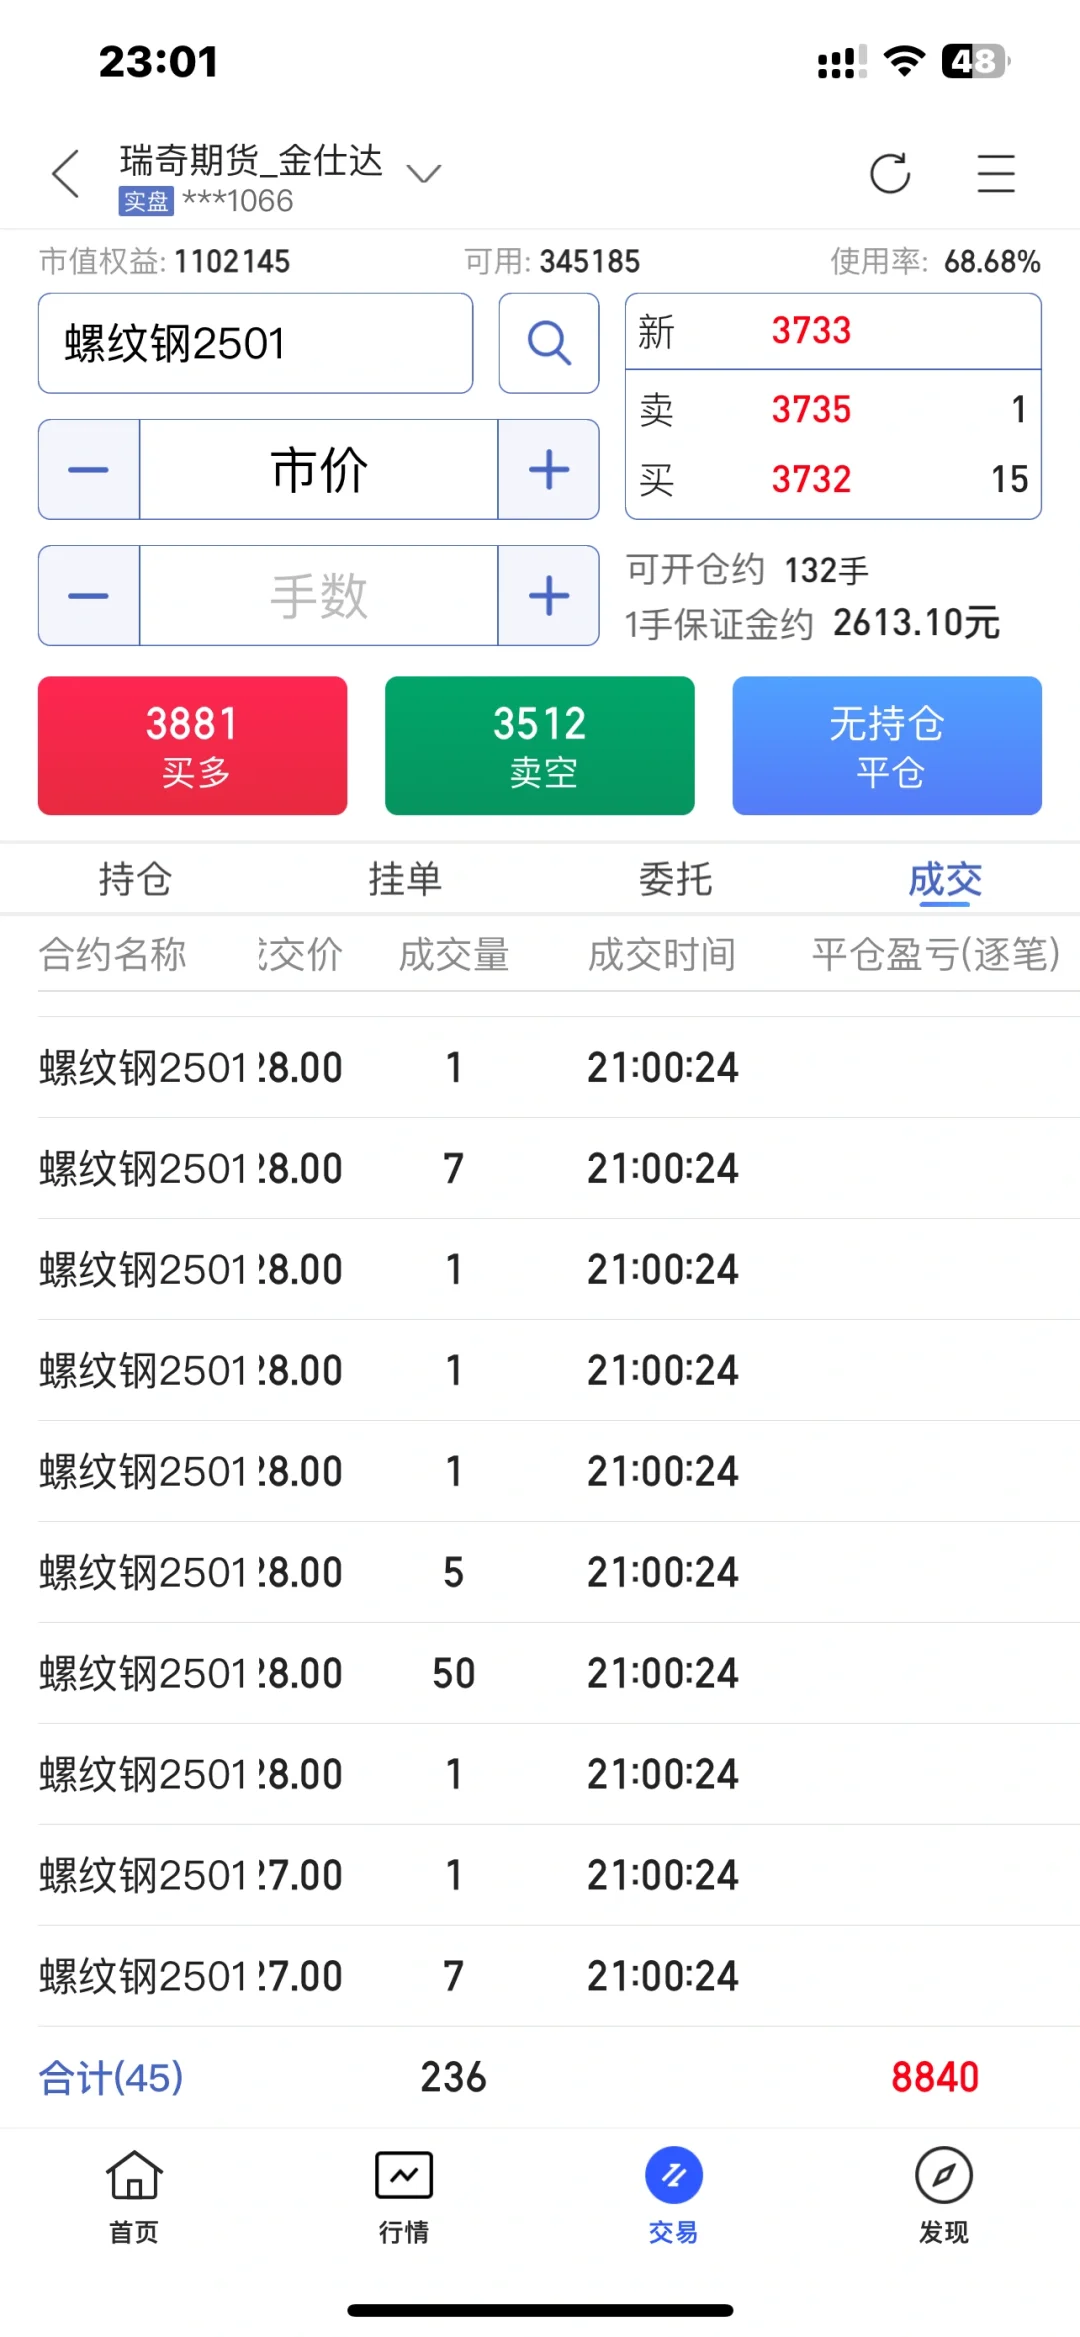This screenshot has height=2337, width=1080.
Task: Tap the 使用率 68.68% value
Action: coord(992,262)
